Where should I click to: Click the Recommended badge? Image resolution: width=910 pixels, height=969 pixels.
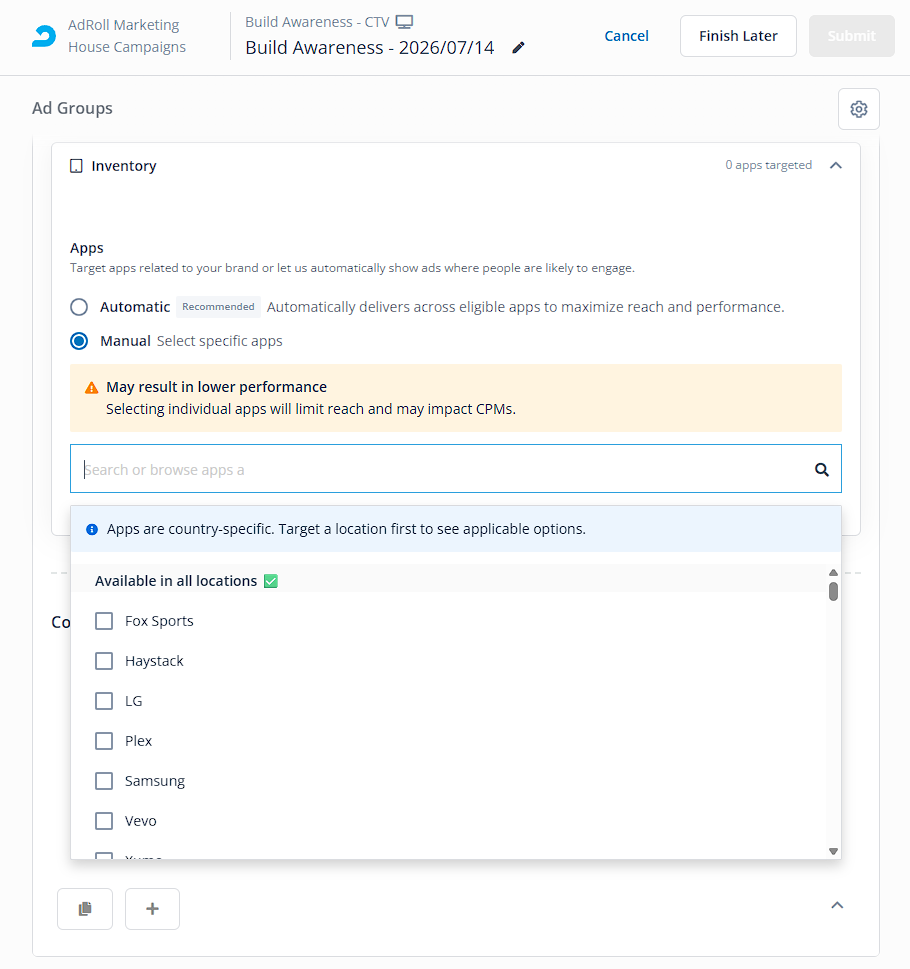click(218, 307)
